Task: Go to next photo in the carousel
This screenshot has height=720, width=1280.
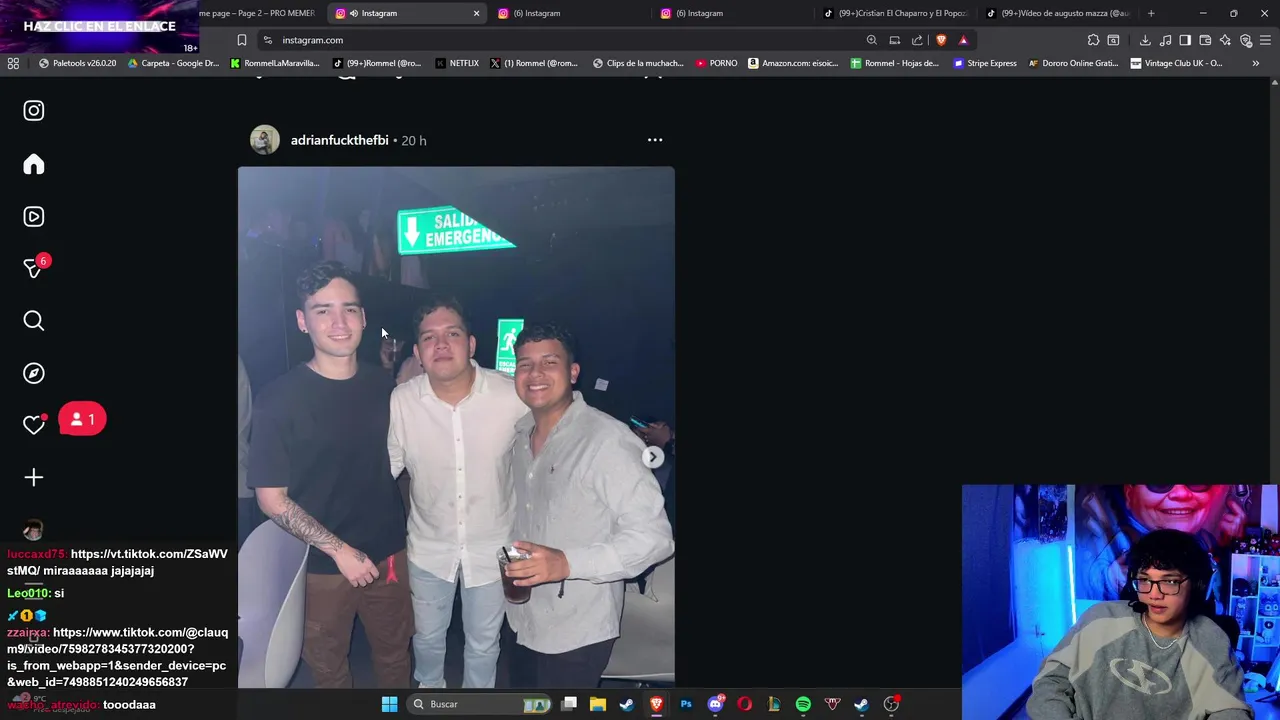Action: [x=652, y=457]
